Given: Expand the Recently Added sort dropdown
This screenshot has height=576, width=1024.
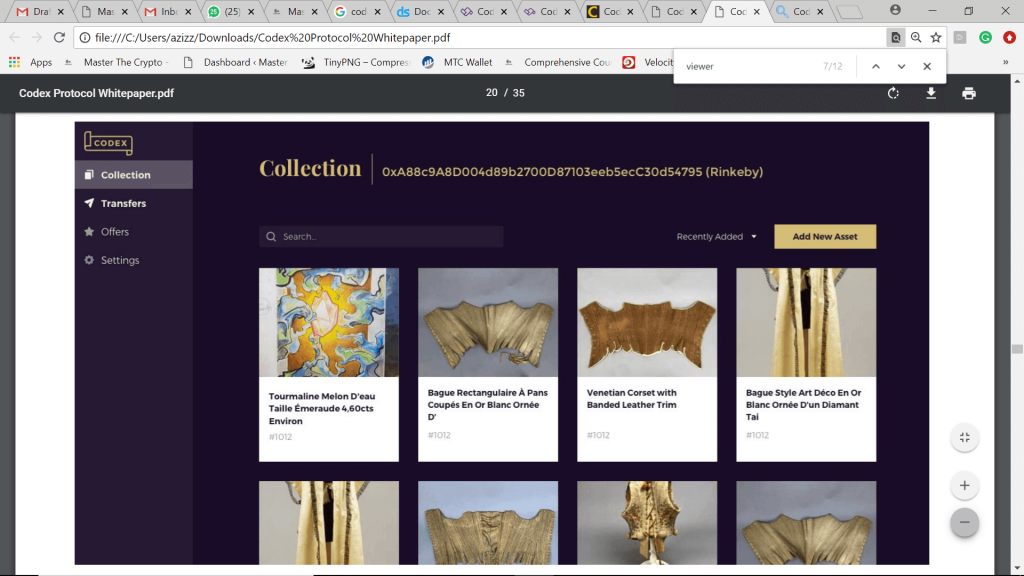Looking at the screenshot, I should coord(716,236).
